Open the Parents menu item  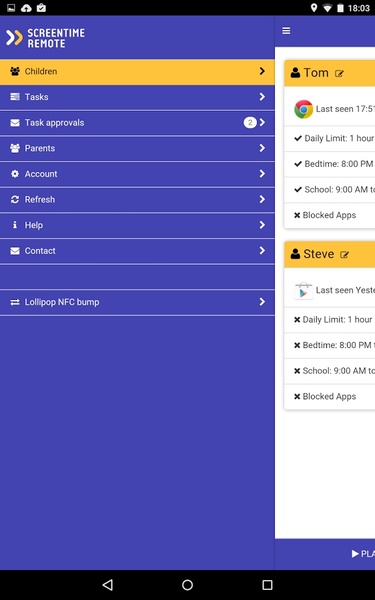(137, 148)
